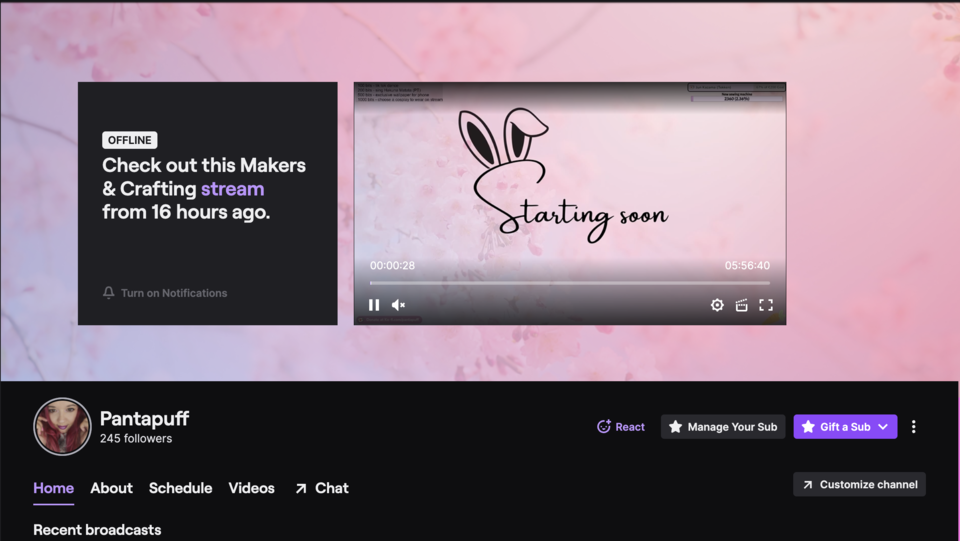Seek using the video progress bar
Screen dimensions: 960x541
pos(570,283)
